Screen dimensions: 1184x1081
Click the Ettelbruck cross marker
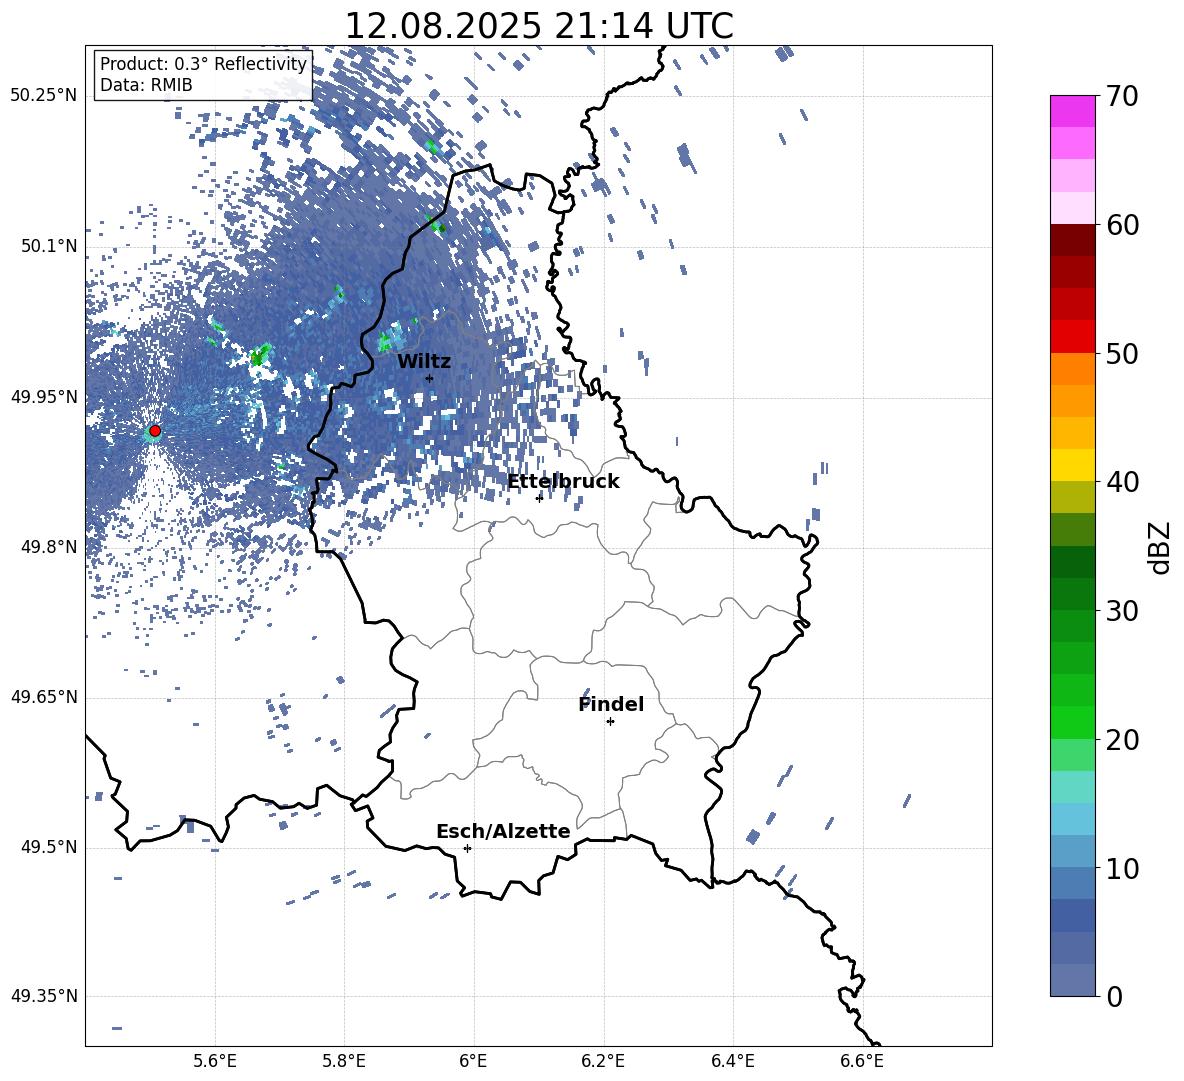tap(539, 498)
